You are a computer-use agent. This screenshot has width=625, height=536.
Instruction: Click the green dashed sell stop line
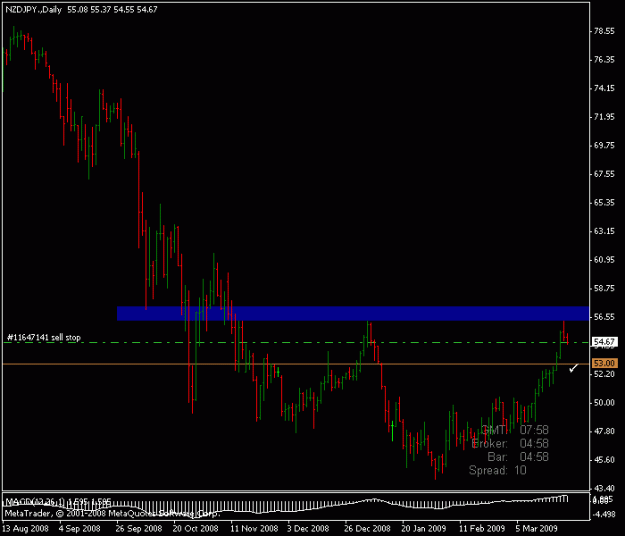[295, 342]
